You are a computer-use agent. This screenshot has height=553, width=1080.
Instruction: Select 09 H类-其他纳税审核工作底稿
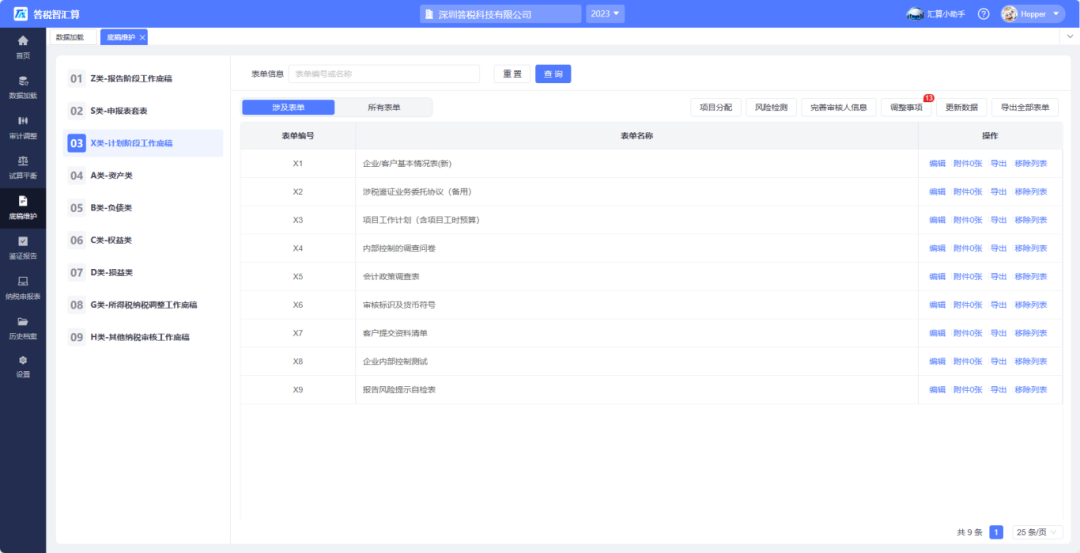tap(143, 337)
